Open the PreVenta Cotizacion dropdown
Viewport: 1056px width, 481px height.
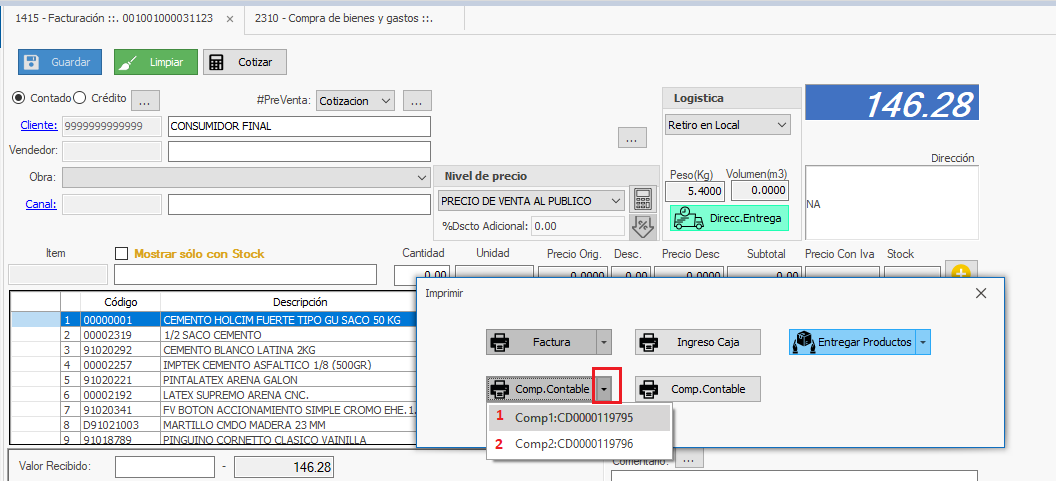[355, 100]
